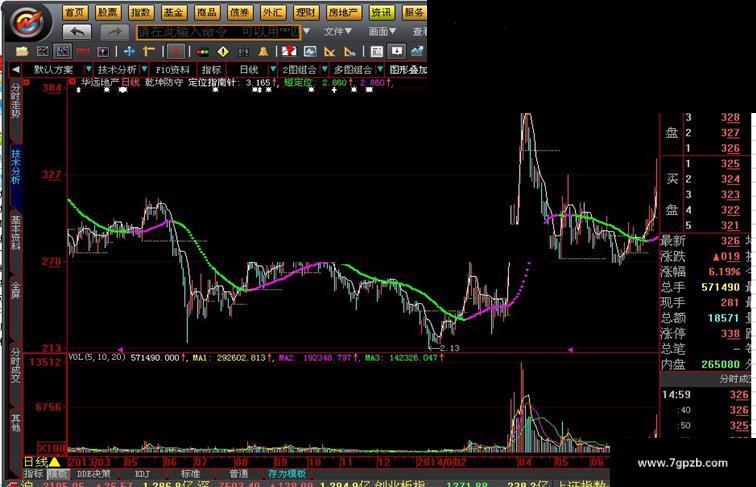This screenshot has height=487, width=756.
Task: Click the pink-framed picture toolbar icon
Action: click(103, 51)
